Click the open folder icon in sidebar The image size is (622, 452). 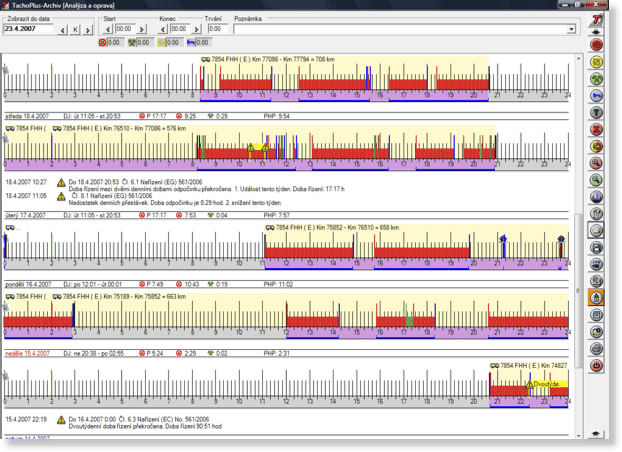[596, 230]
